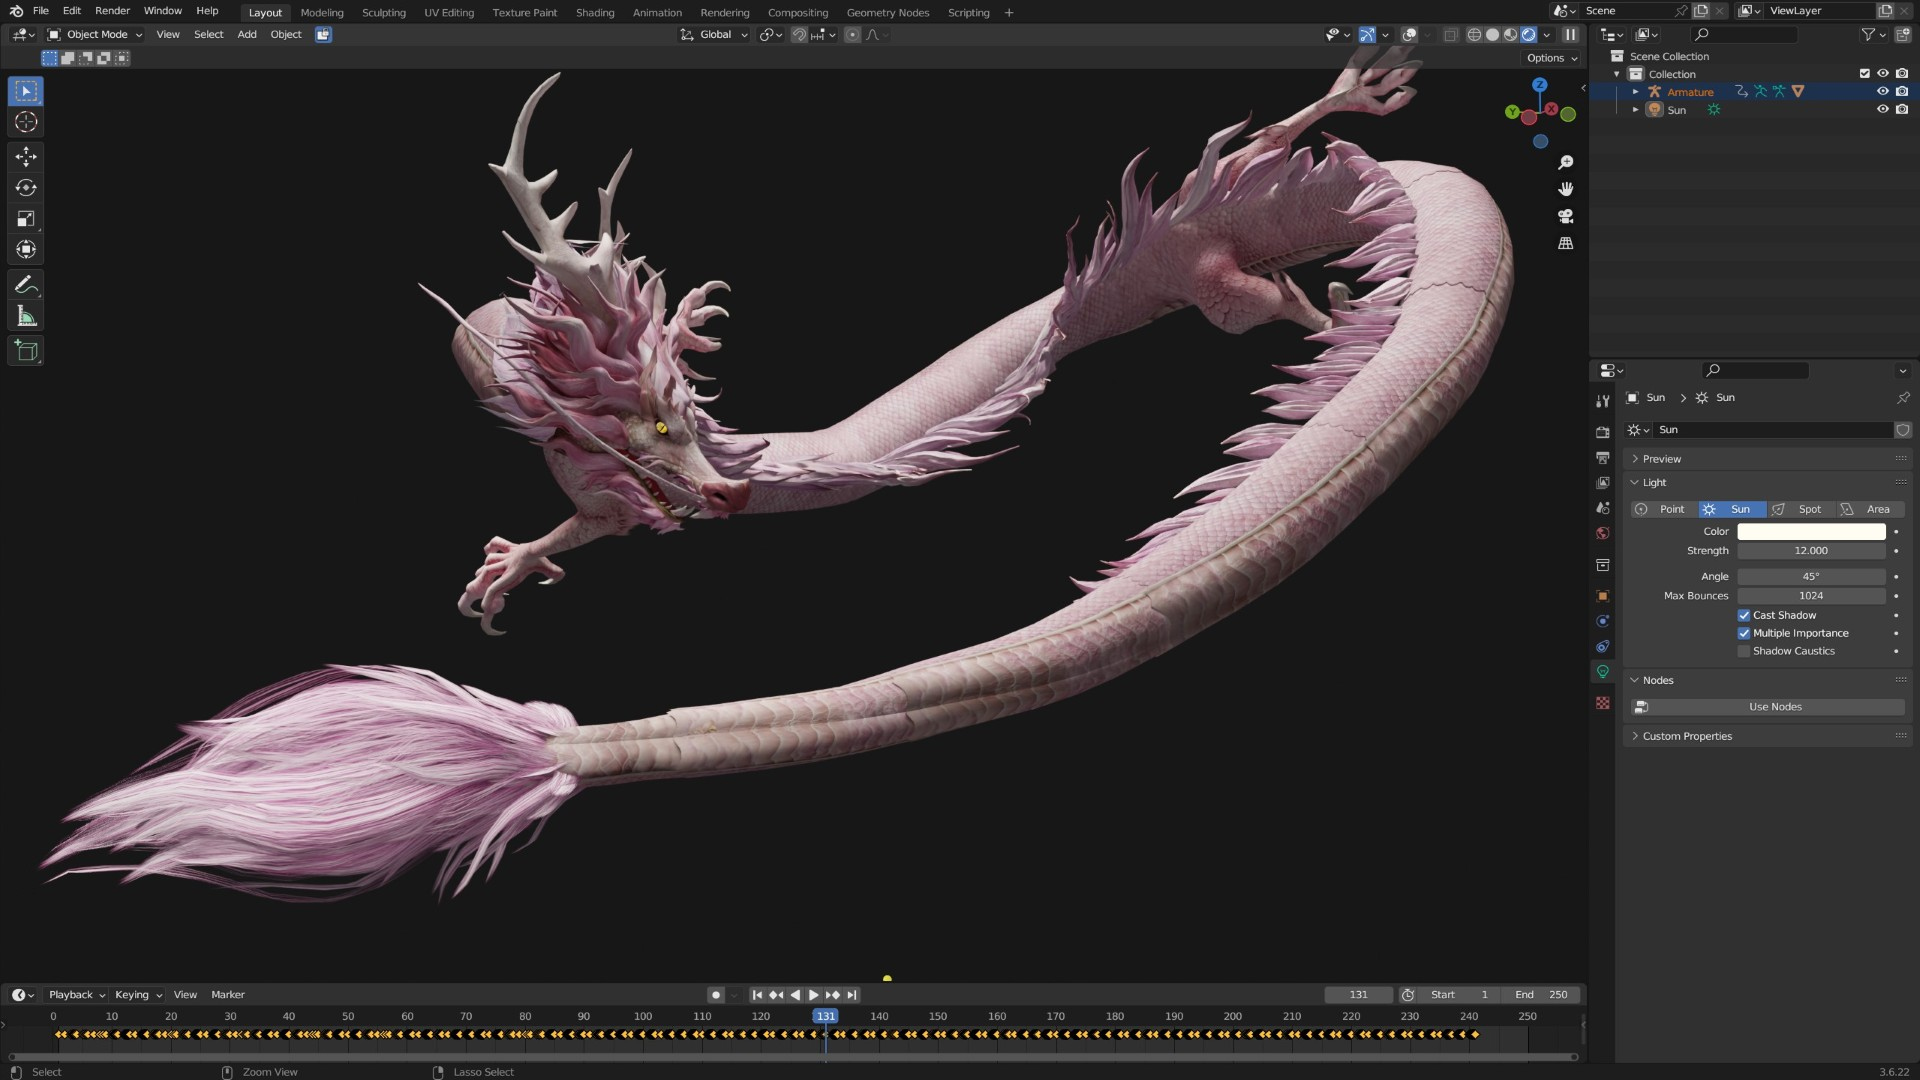
Task: Click the pan hand viewport icon
Action: [x=1566, y=189]
